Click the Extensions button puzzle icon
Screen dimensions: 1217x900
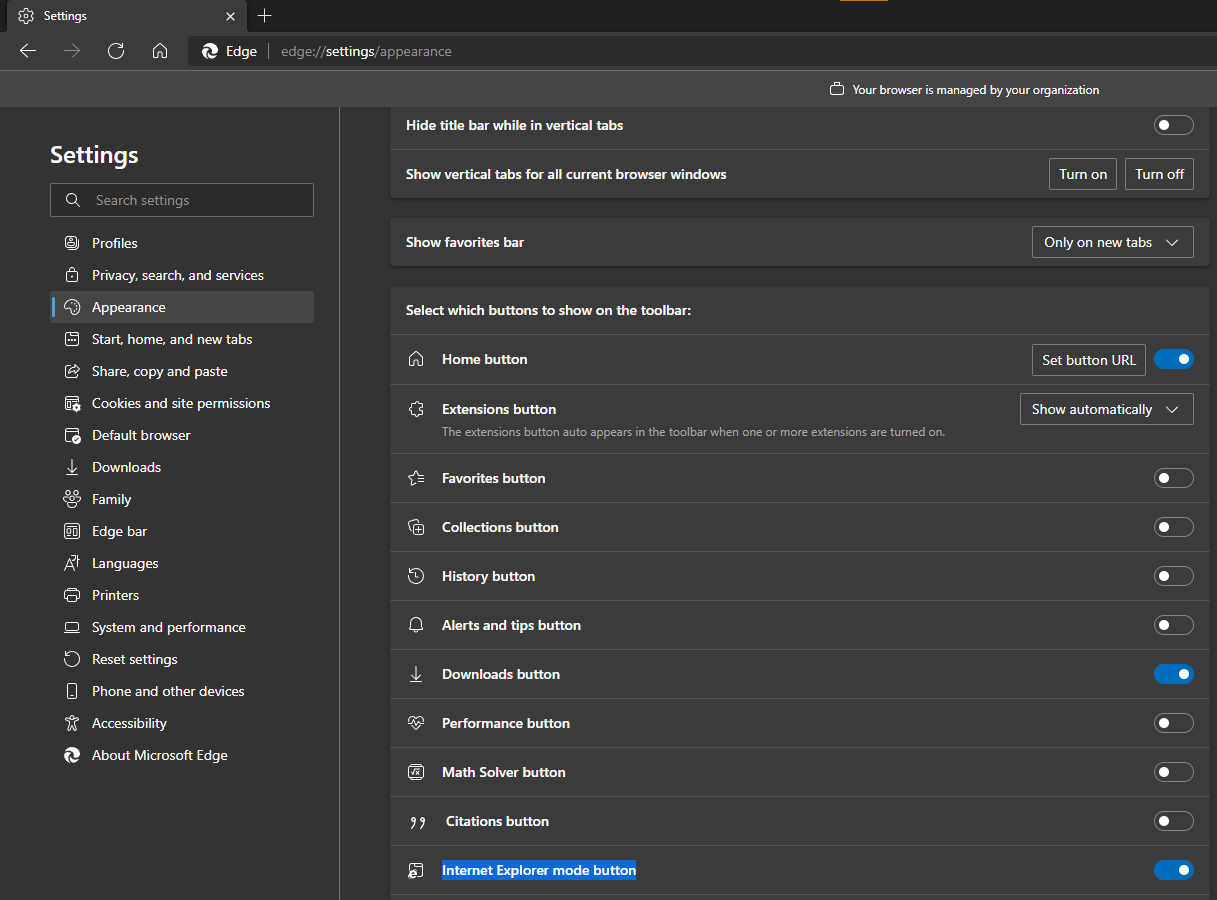416,409
